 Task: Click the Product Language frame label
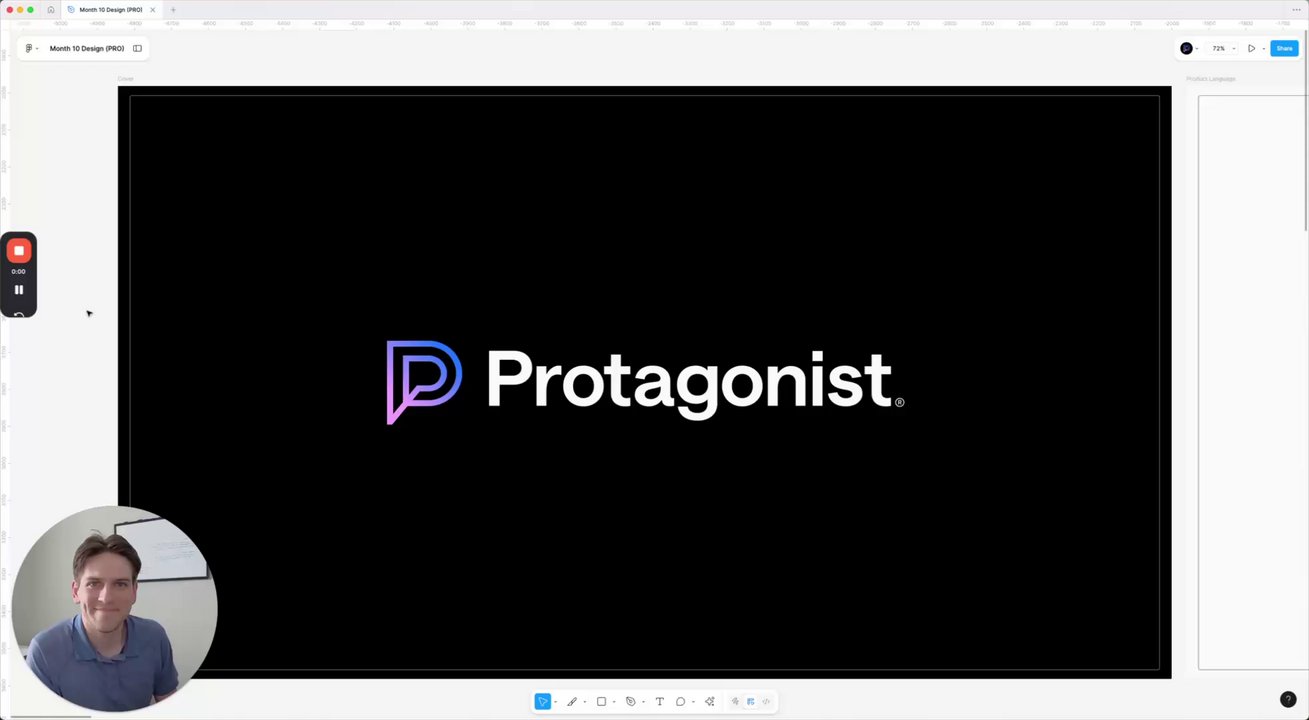tap(1211, 79)
